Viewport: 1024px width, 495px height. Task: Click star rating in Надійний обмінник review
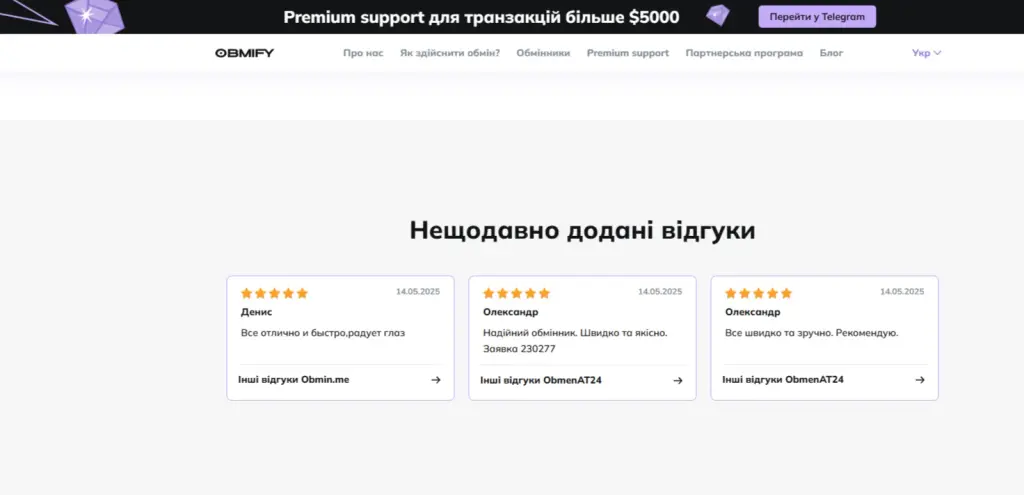point(517,293)
